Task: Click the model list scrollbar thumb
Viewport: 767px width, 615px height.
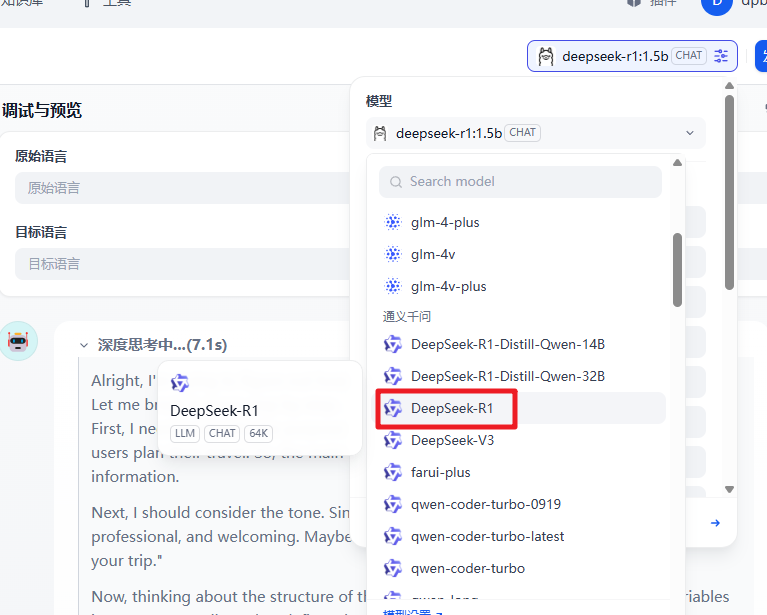Action: pos(677,269)
